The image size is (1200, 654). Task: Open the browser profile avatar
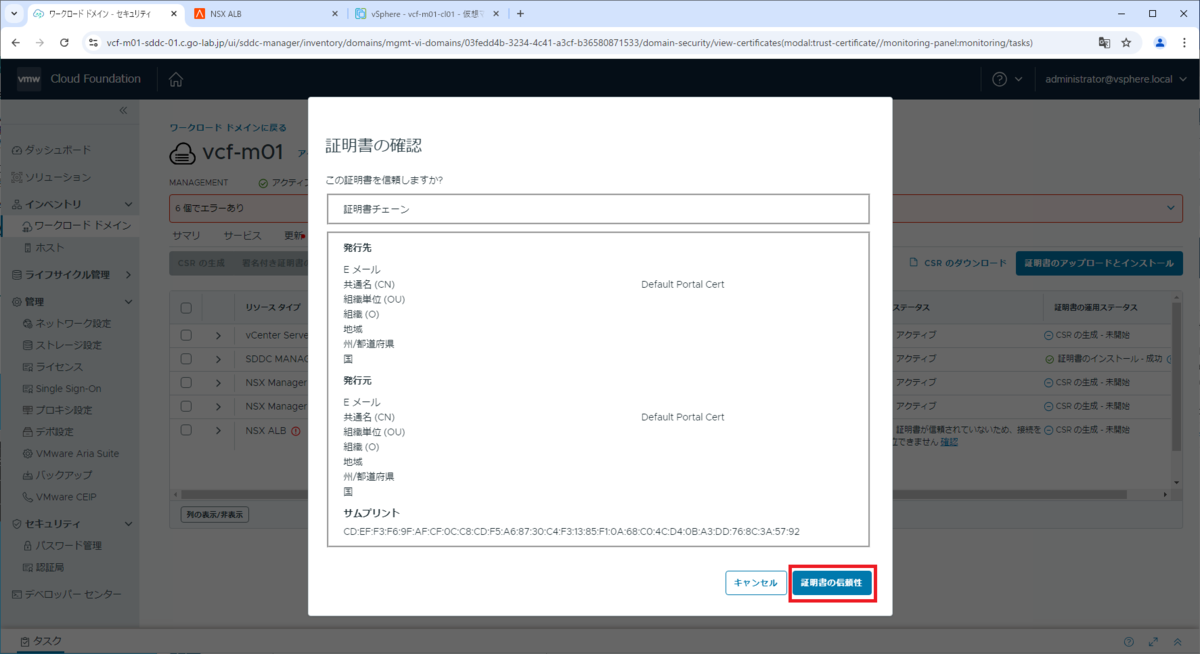click(x=1160, y=43)
